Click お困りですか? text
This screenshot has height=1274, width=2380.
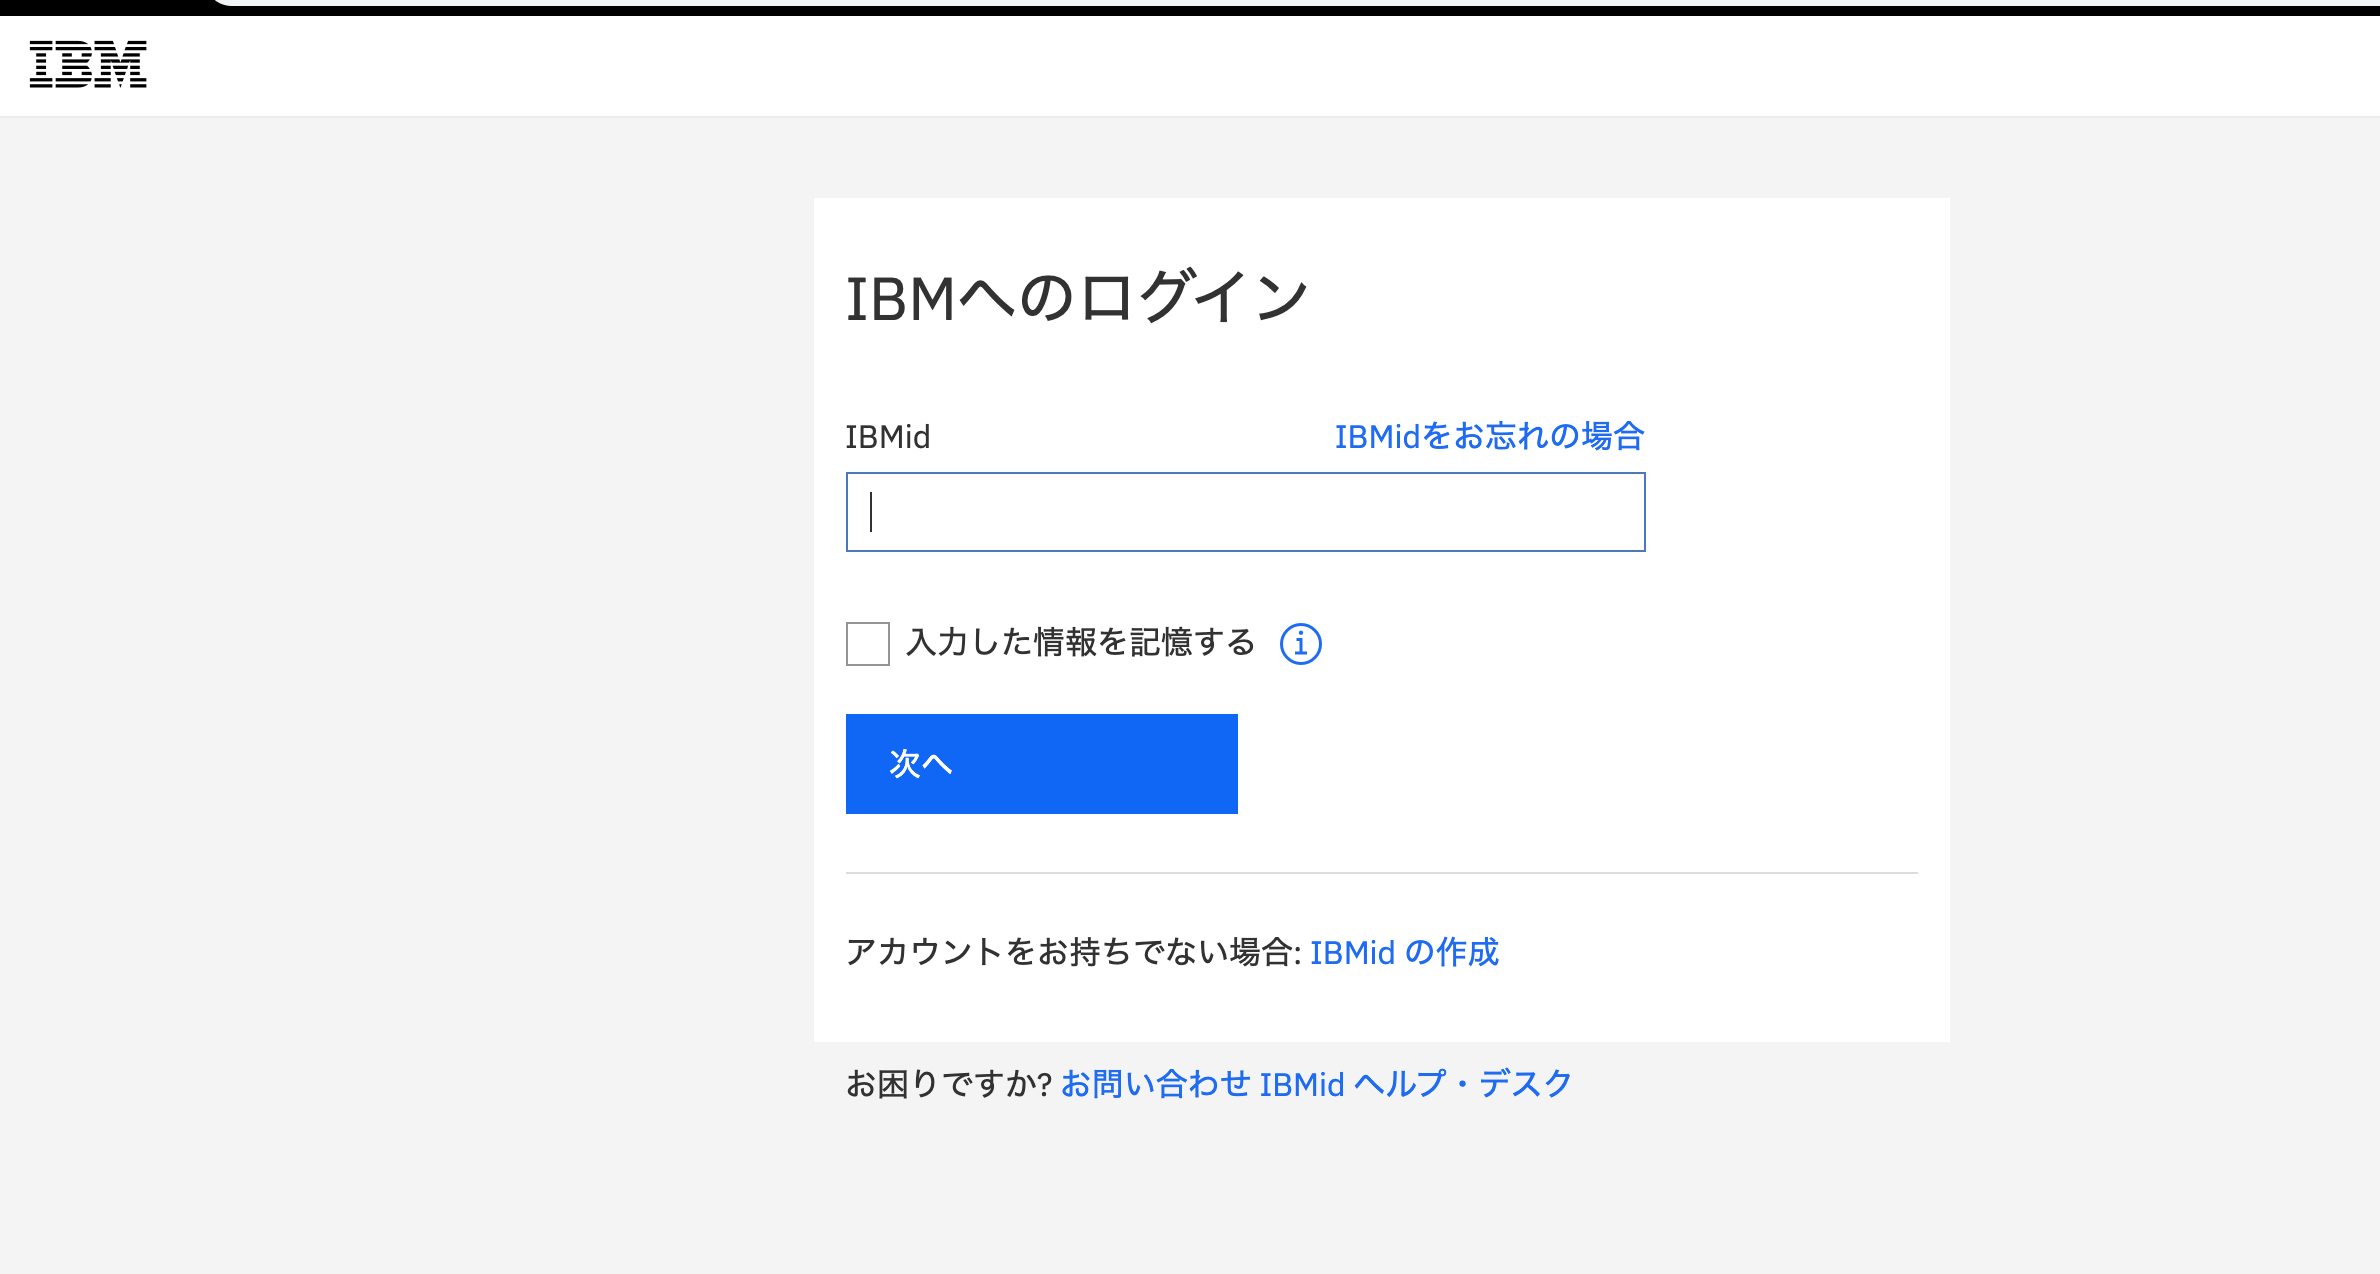(x=949, y=1084)
